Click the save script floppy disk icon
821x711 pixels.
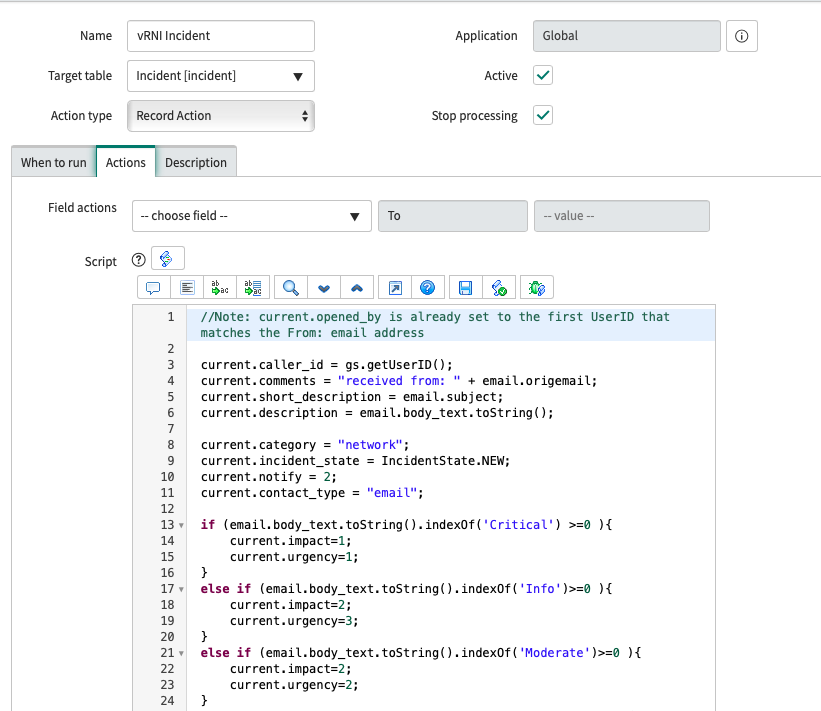tap(465, 288)
